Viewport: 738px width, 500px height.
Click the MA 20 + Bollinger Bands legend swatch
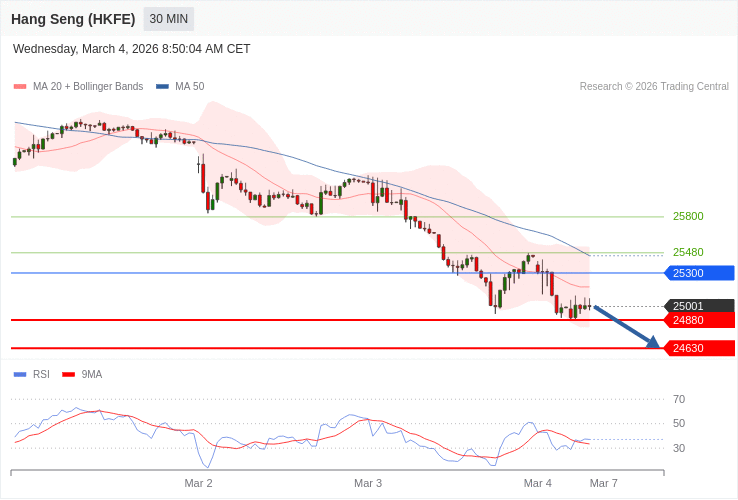[20, 87]
